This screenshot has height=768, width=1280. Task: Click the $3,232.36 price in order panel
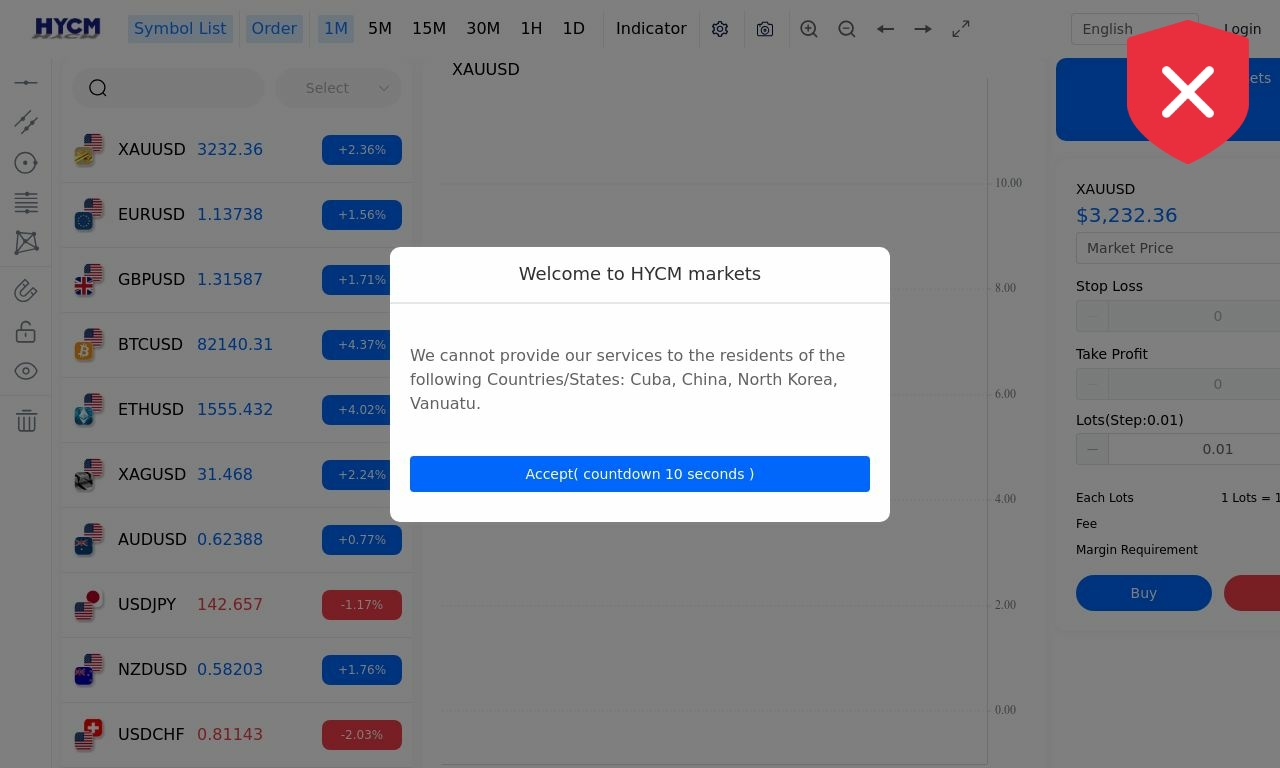(x=1127, y=215)
